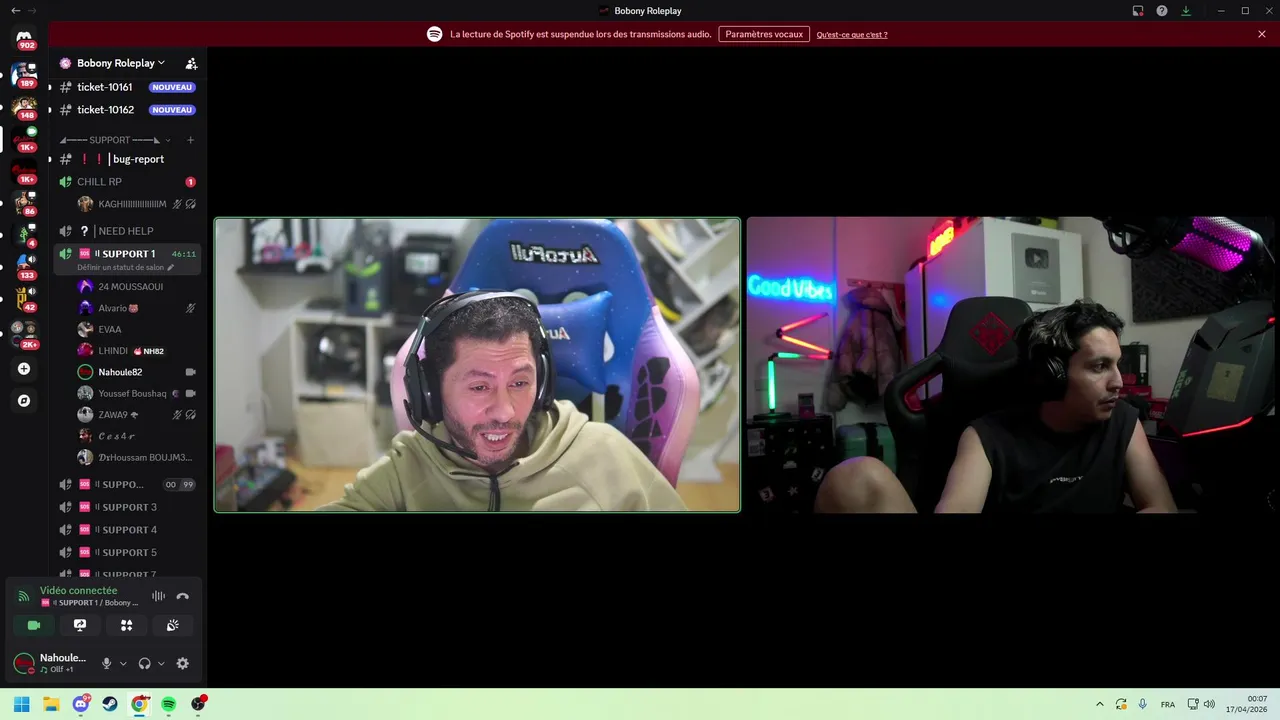This screenshot has width=1280, height=720.
Task: Select user Youssef Boushaq
Action: [138, 393]
